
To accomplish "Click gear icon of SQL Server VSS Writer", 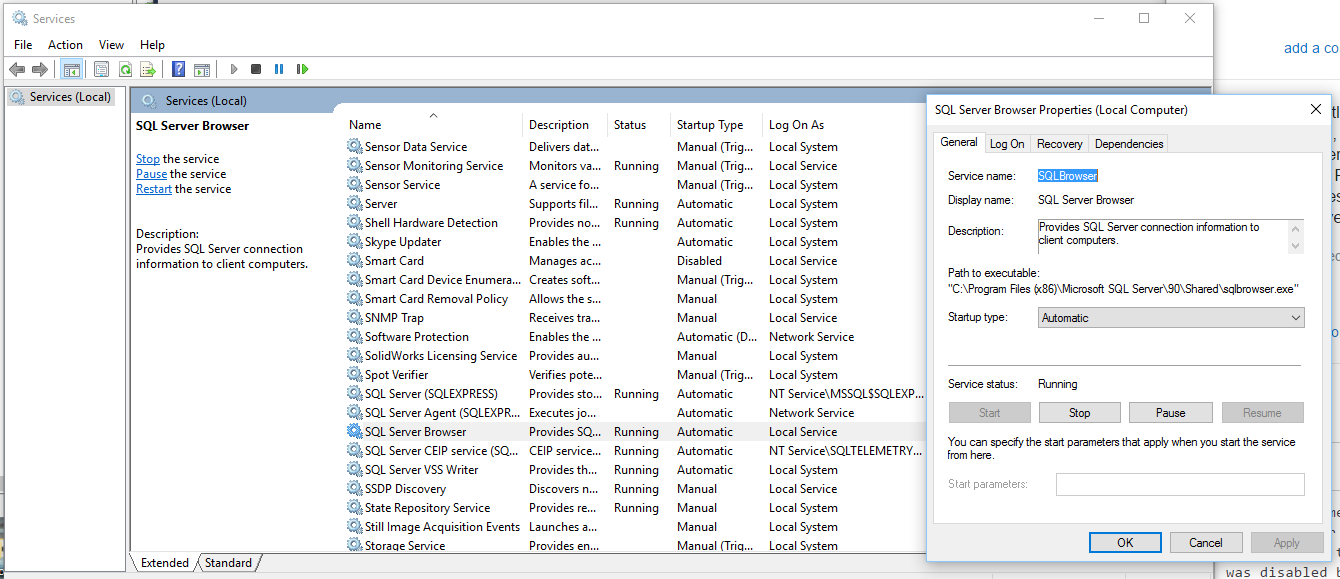I will tap(355, 470).
